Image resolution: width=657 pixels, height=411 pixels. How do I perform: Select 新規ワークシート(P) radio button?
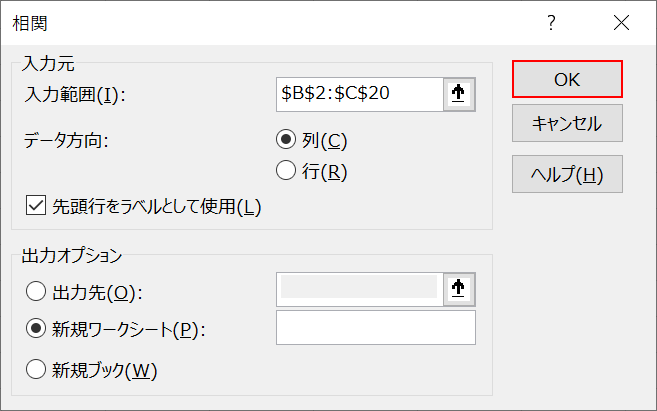[37, 328]
